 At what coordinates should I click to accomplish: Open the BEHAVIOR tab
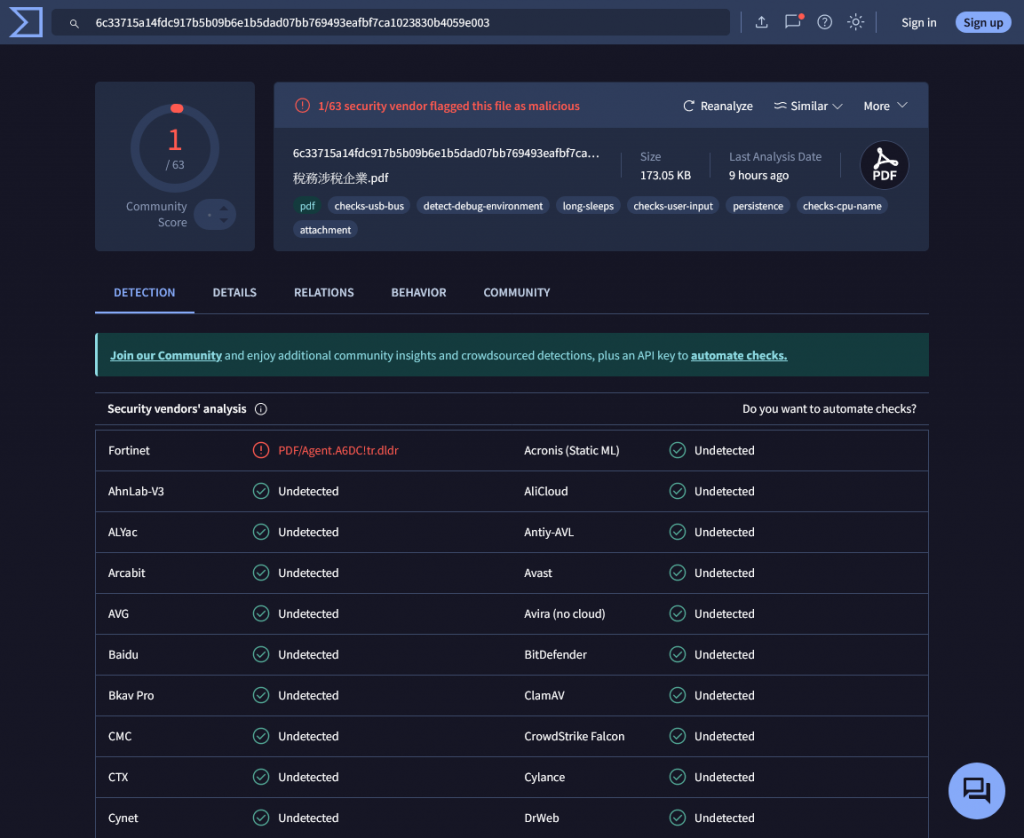[x=419, y=293]
